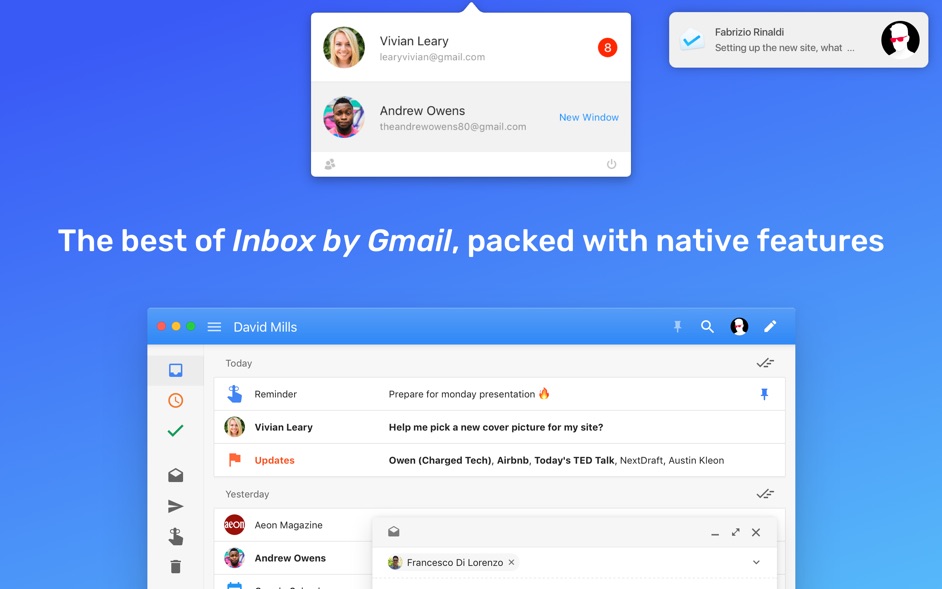Open search in the mail window header
The image size is (942, 589).
[x=707, y=326]
